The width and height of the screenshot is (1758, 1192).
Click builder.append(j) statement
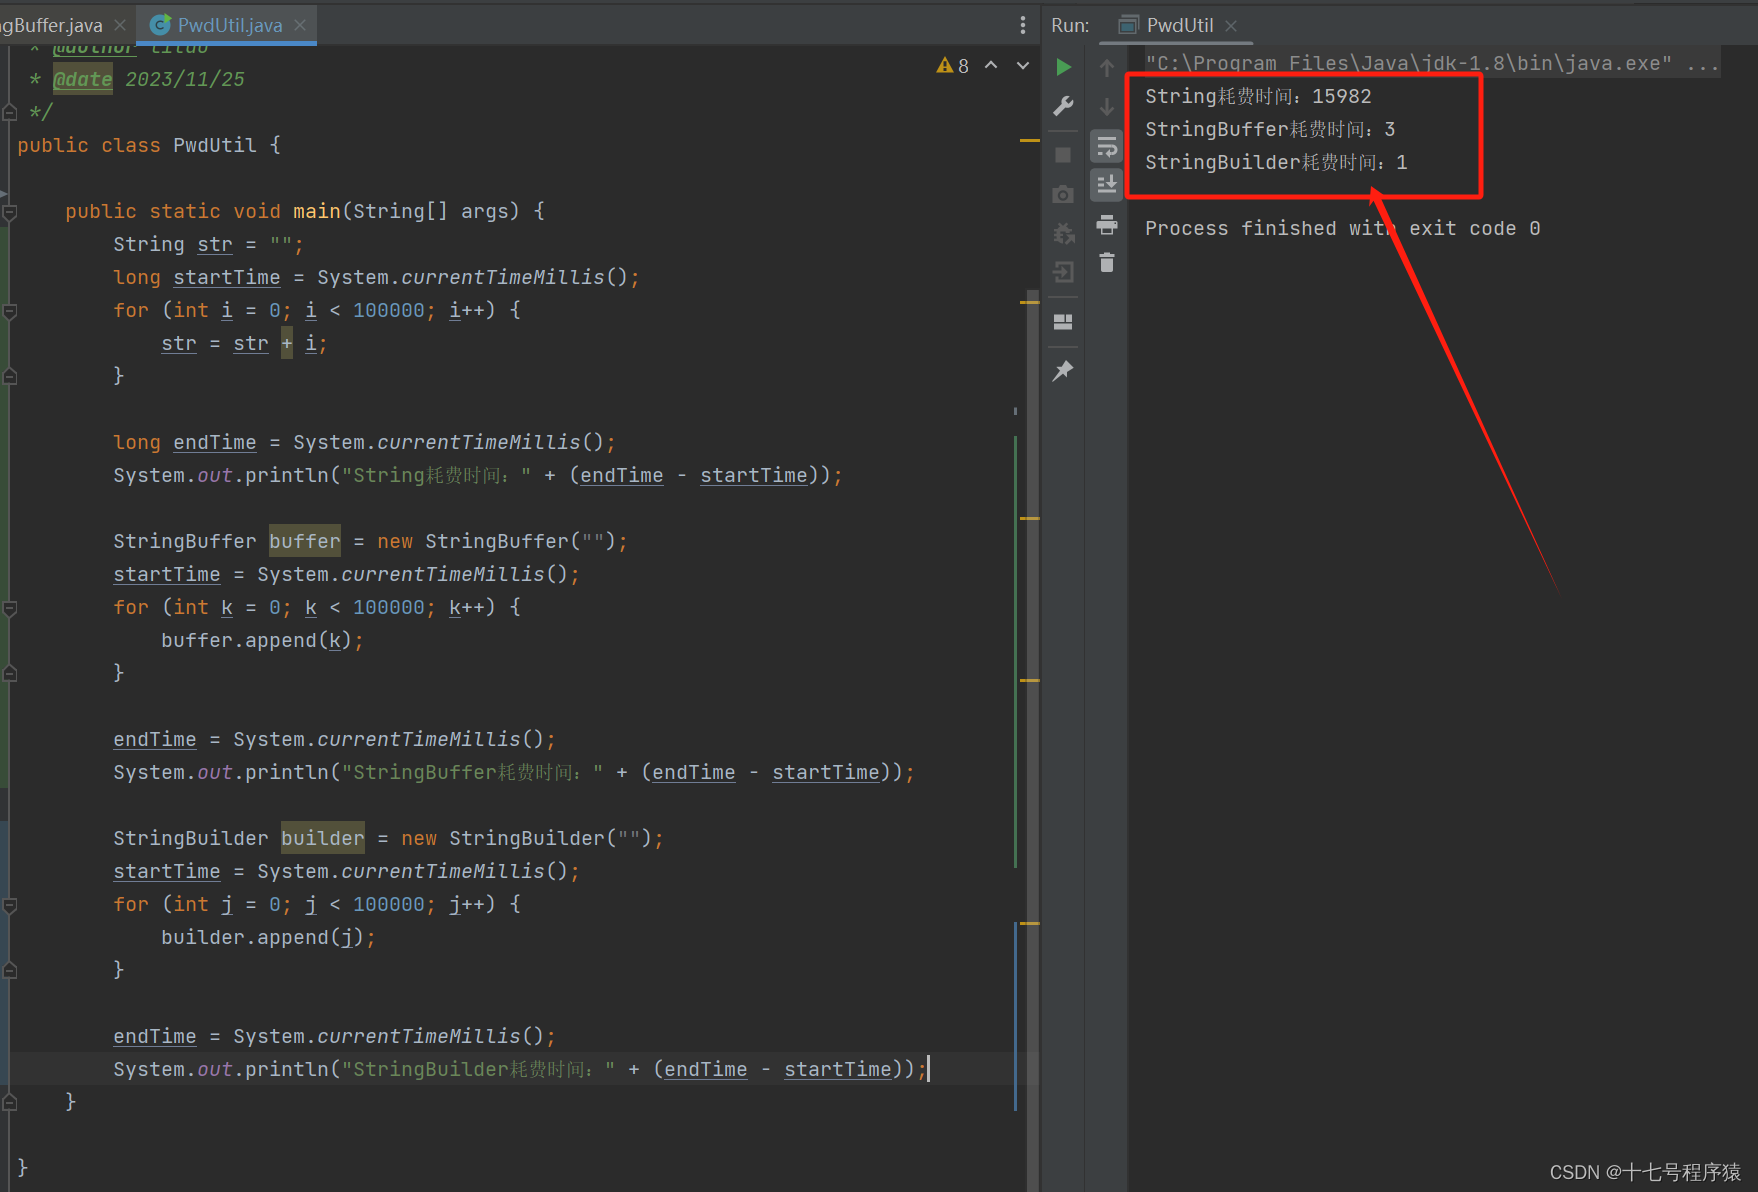coord(268,937)
